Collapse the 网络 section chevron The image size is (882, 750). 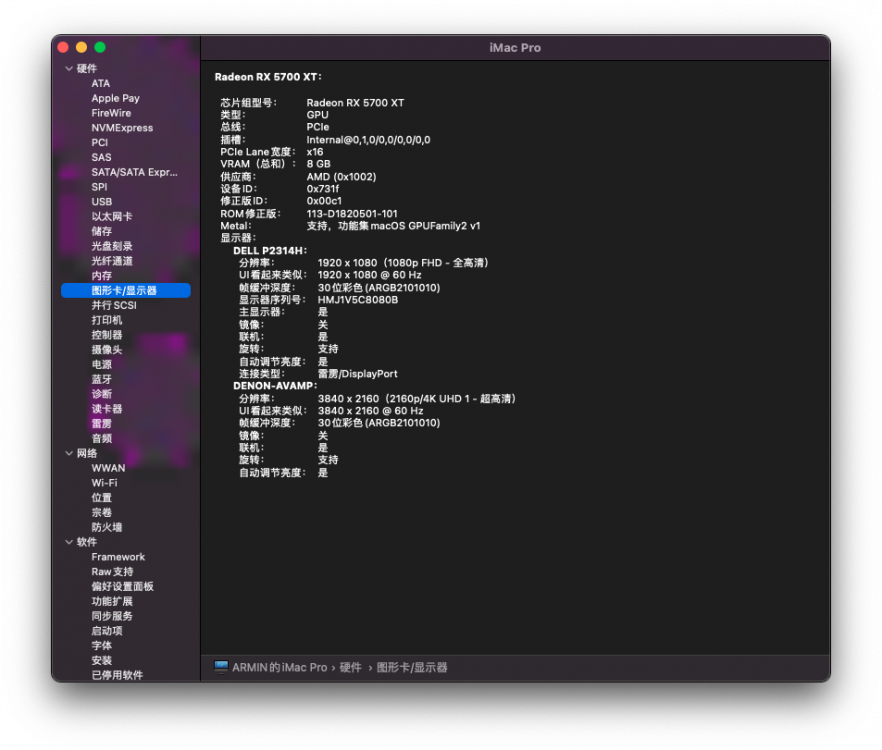[69, 453]
